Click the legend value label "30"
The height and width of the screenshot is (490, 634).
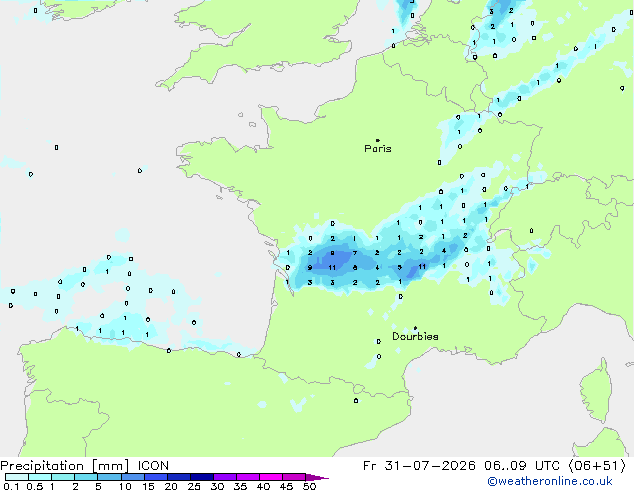pyautogui.click(x=217, y=486)
